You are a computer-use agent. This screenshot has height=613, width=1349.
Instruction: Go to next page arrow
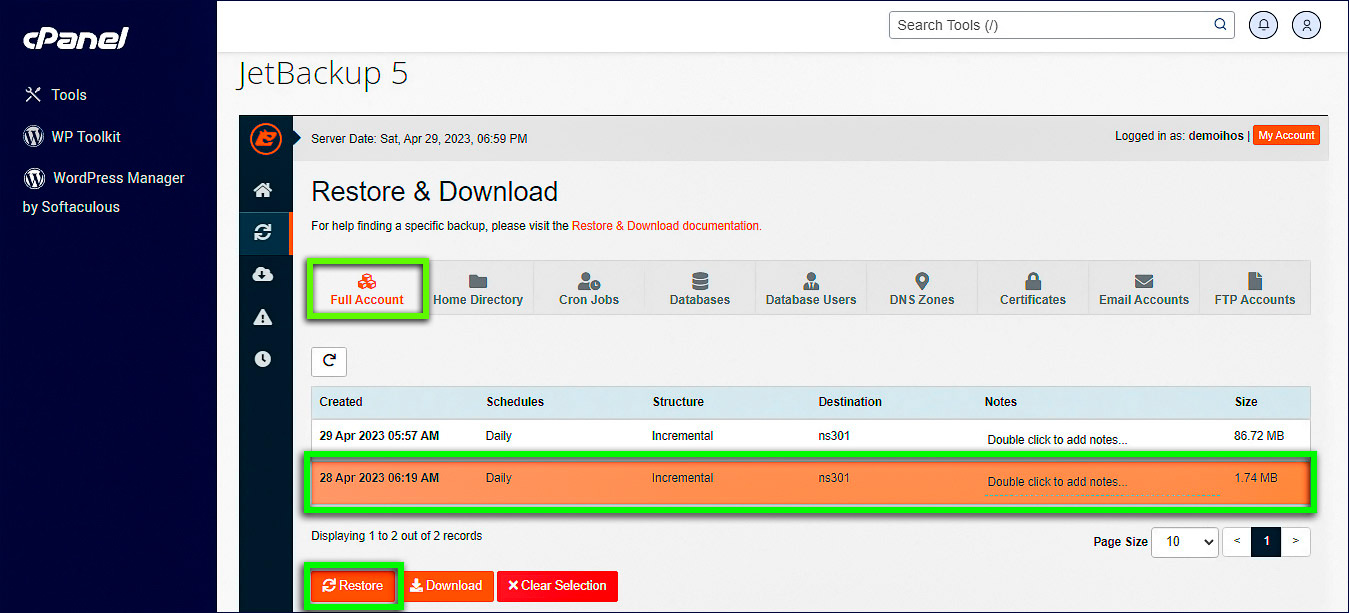coord(1295,541)
